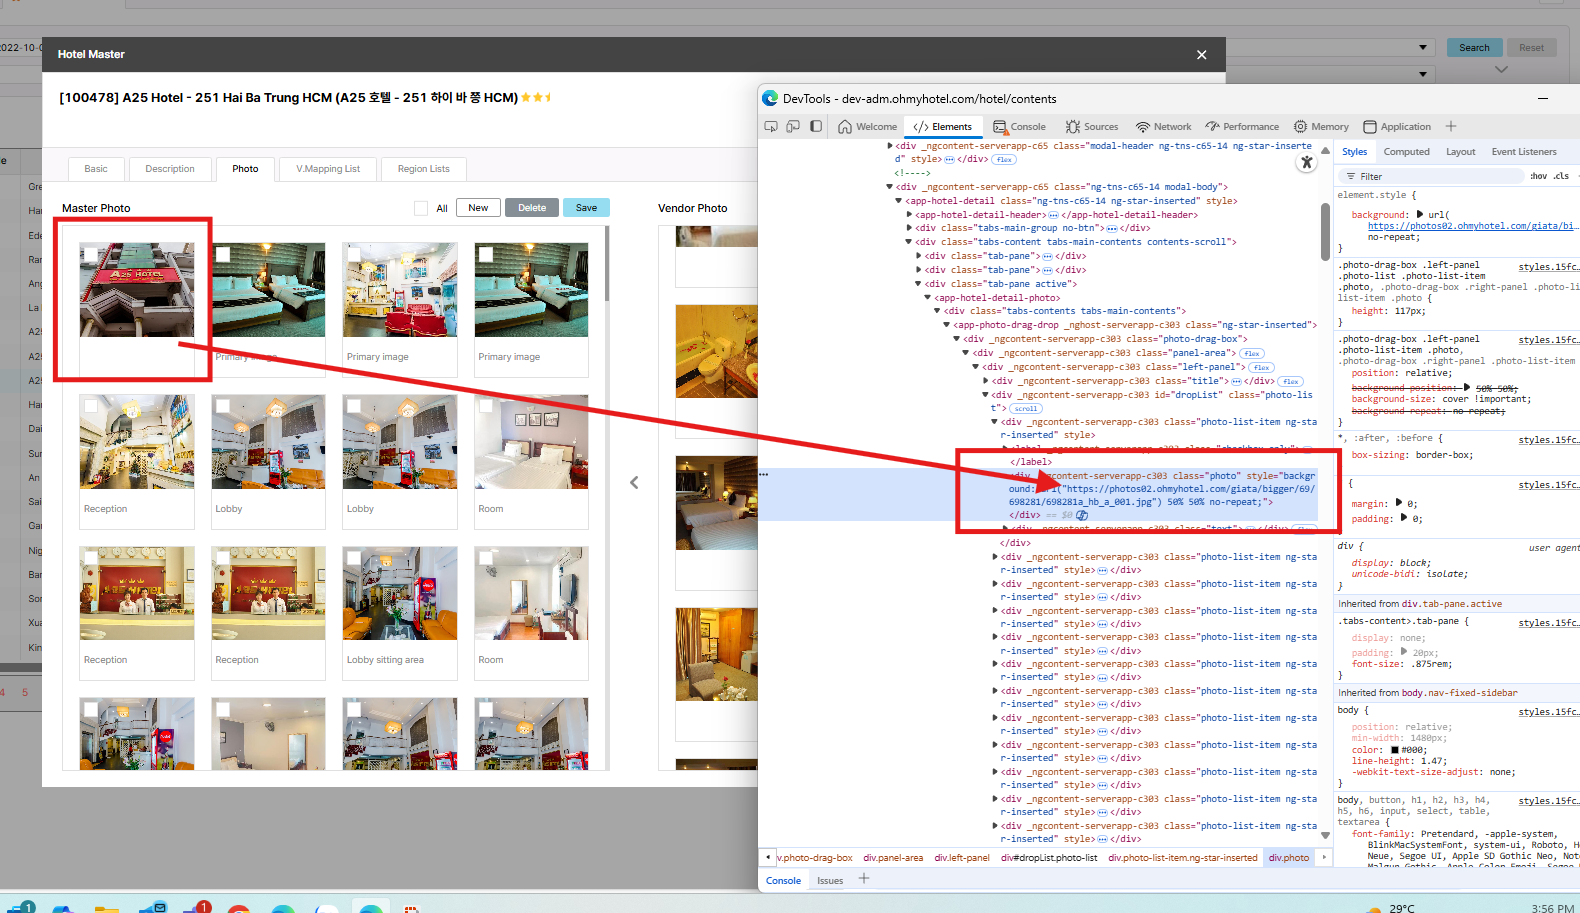Check the fourth Primary image photo checkbox
Viewport: 1580px width, 913px height.
486,255
